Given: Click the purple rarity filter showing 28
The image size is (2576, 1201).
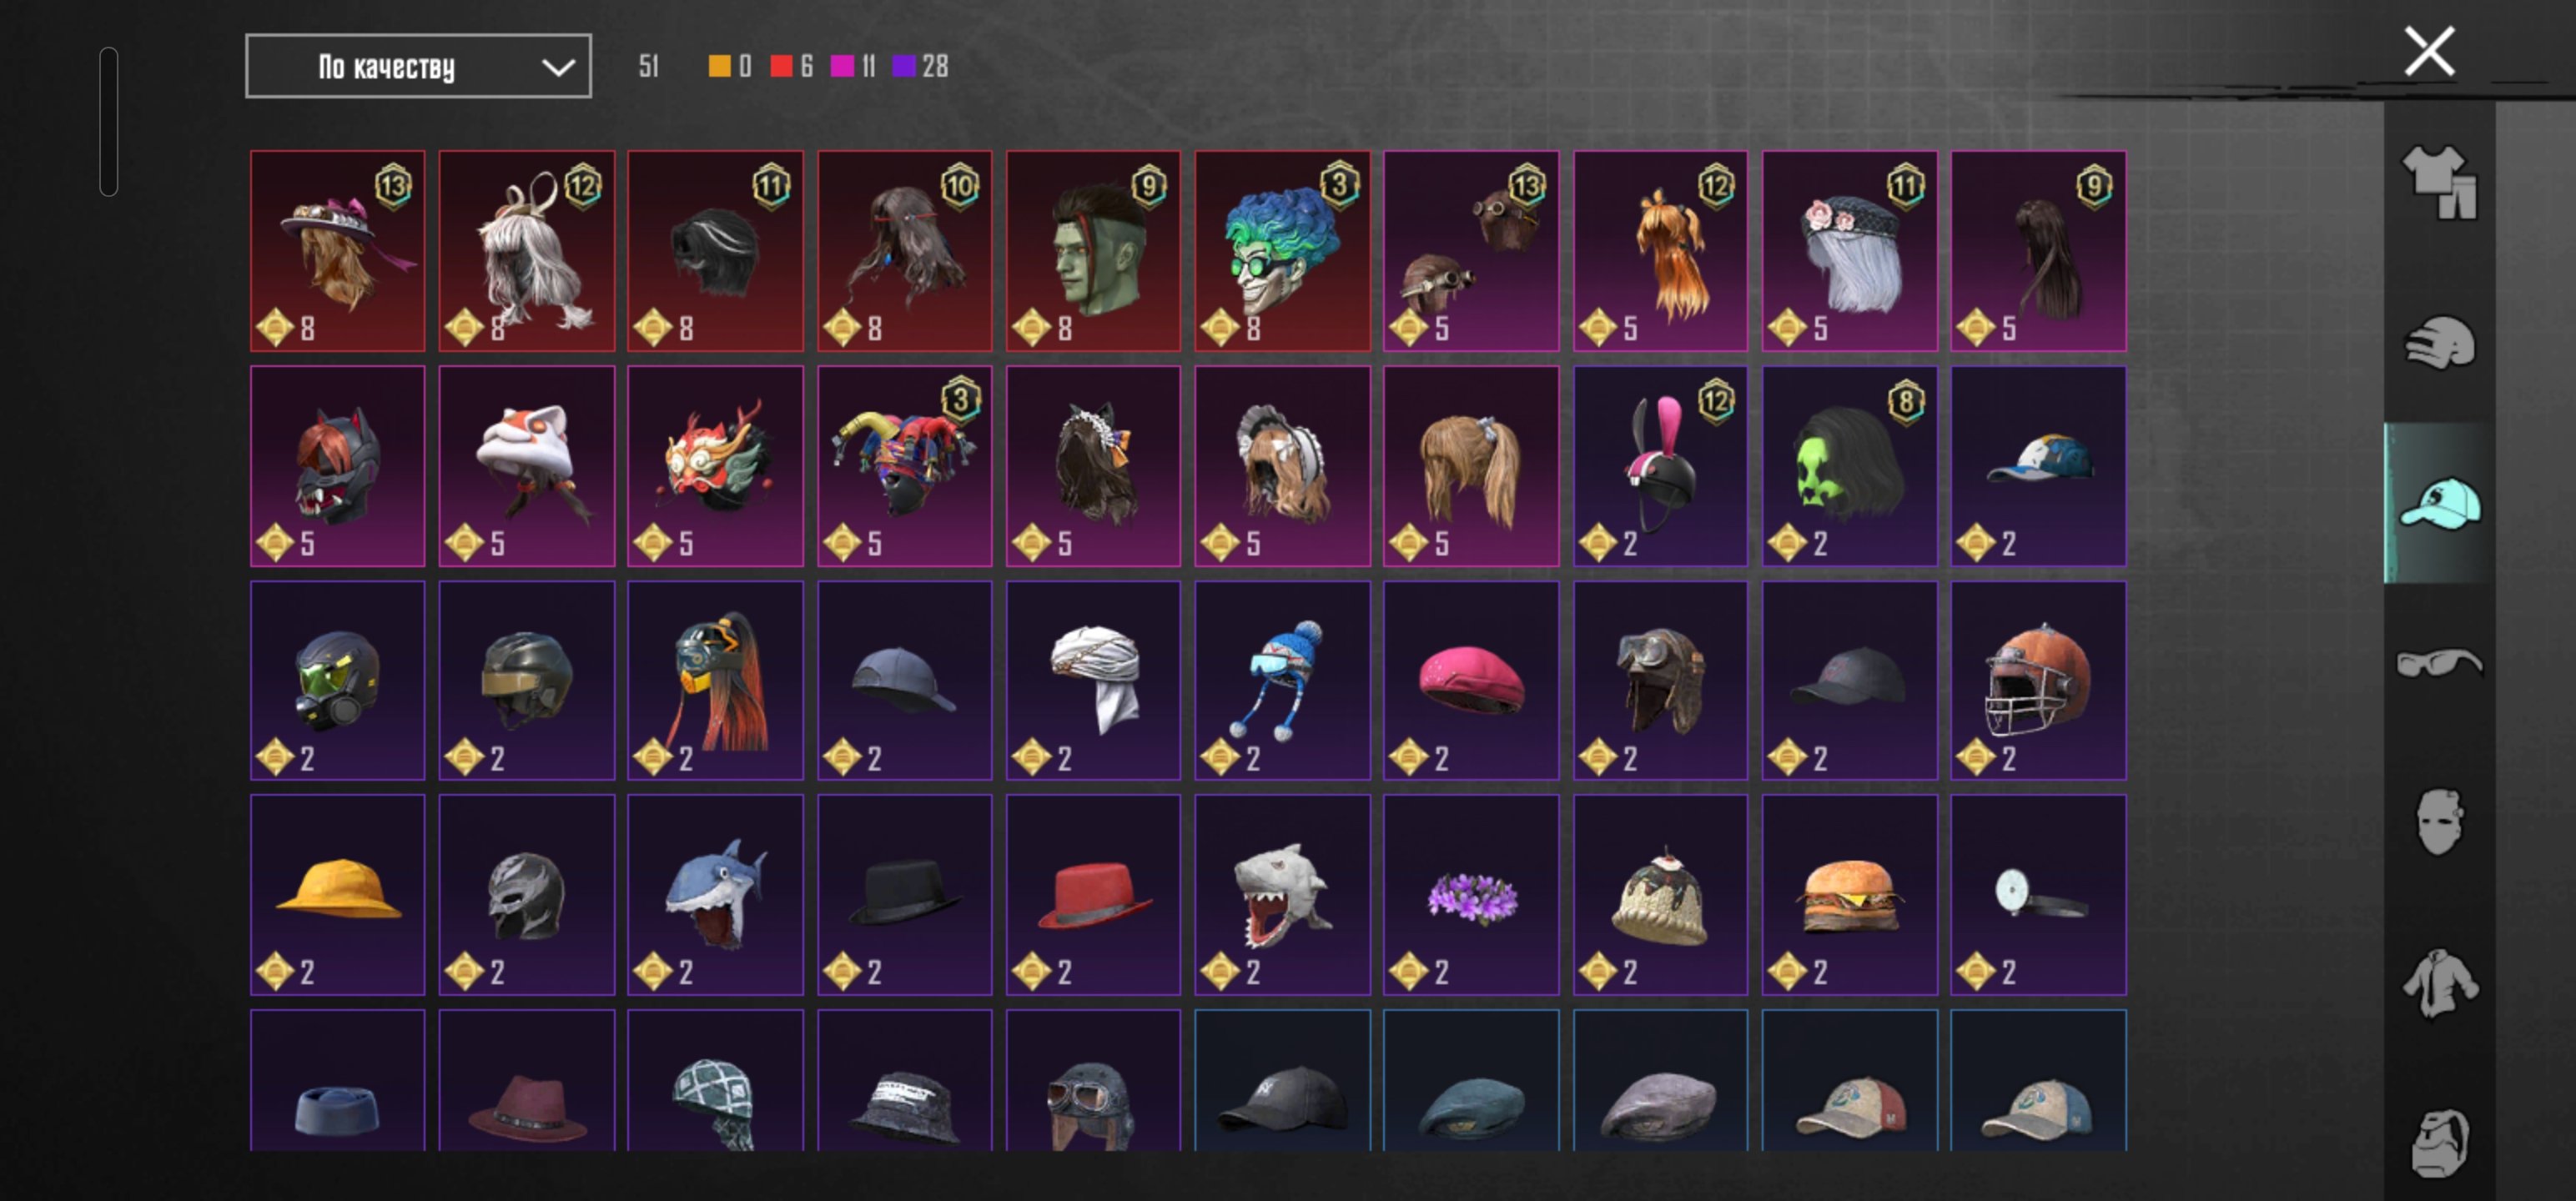Looking at the screenshot, I should click(x=920, y=66).
